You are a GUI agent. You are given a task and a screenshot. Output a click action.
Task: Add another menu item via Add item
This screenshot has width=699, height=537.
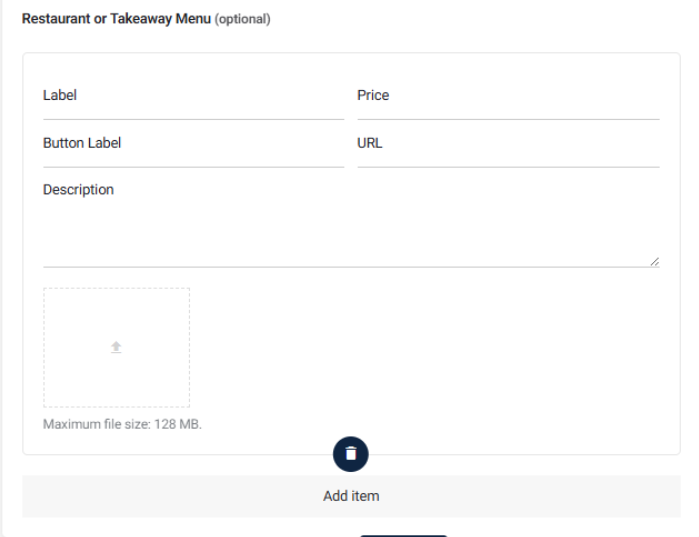click(x=351, y=496)
